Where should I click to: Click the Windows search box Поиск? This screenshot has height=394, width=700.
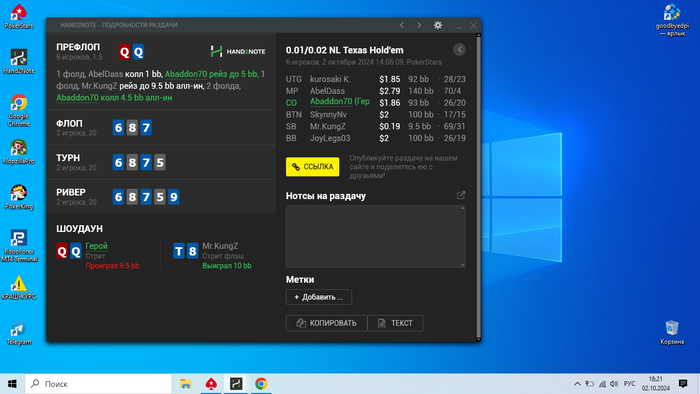[x=98, y=384]
